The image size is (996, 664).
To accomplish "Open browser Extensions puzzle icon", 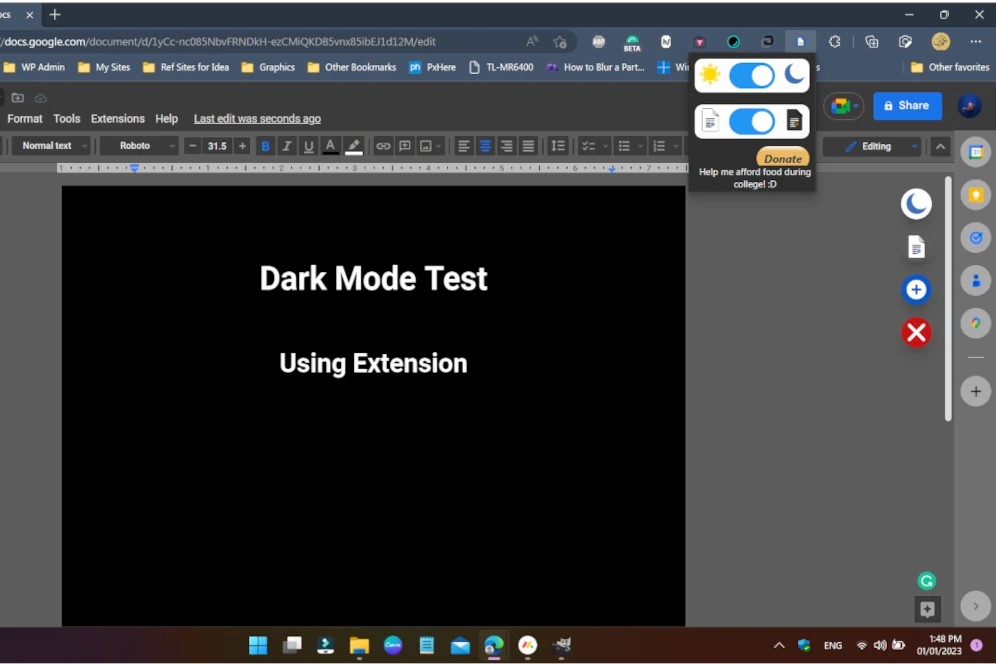I will 835,42.
